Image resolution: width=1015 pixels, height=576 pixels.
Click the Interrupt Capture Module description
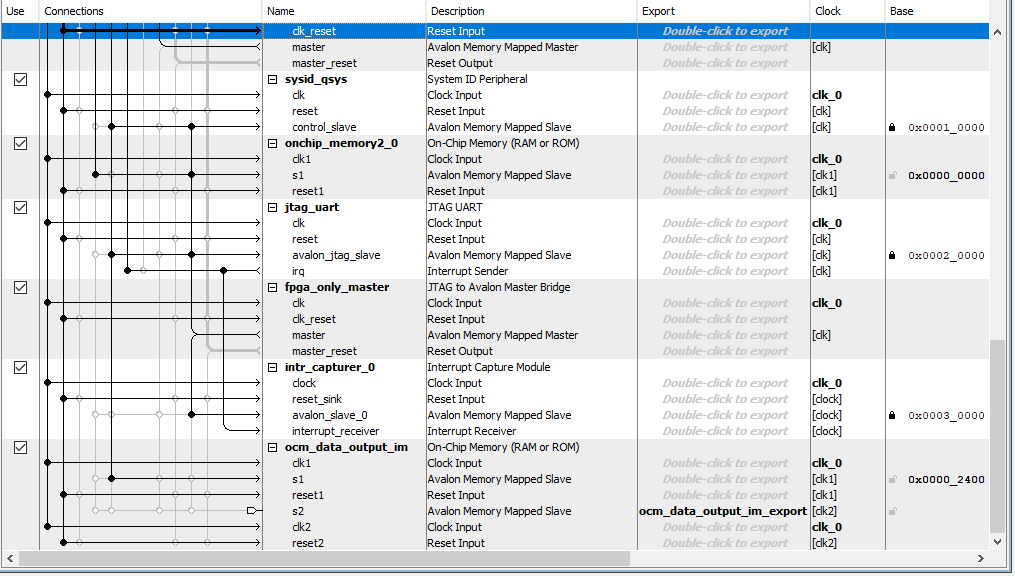[489, 367]
